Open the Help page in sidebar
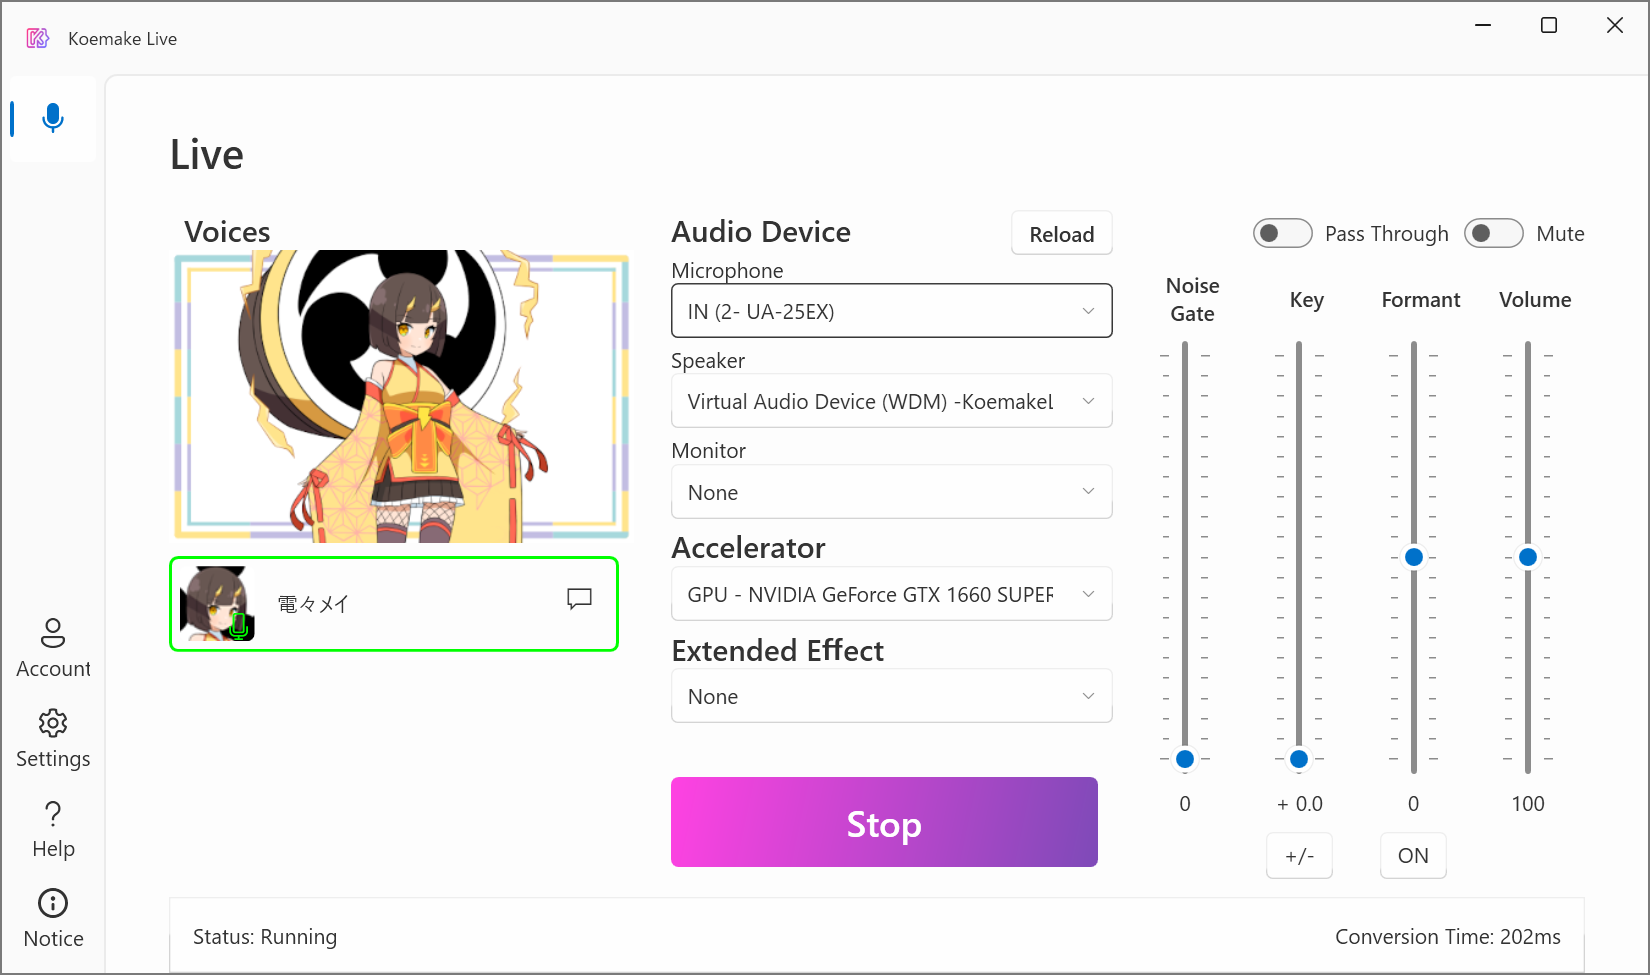Viewport: 1650px width, 975px height. coord(53,829)
